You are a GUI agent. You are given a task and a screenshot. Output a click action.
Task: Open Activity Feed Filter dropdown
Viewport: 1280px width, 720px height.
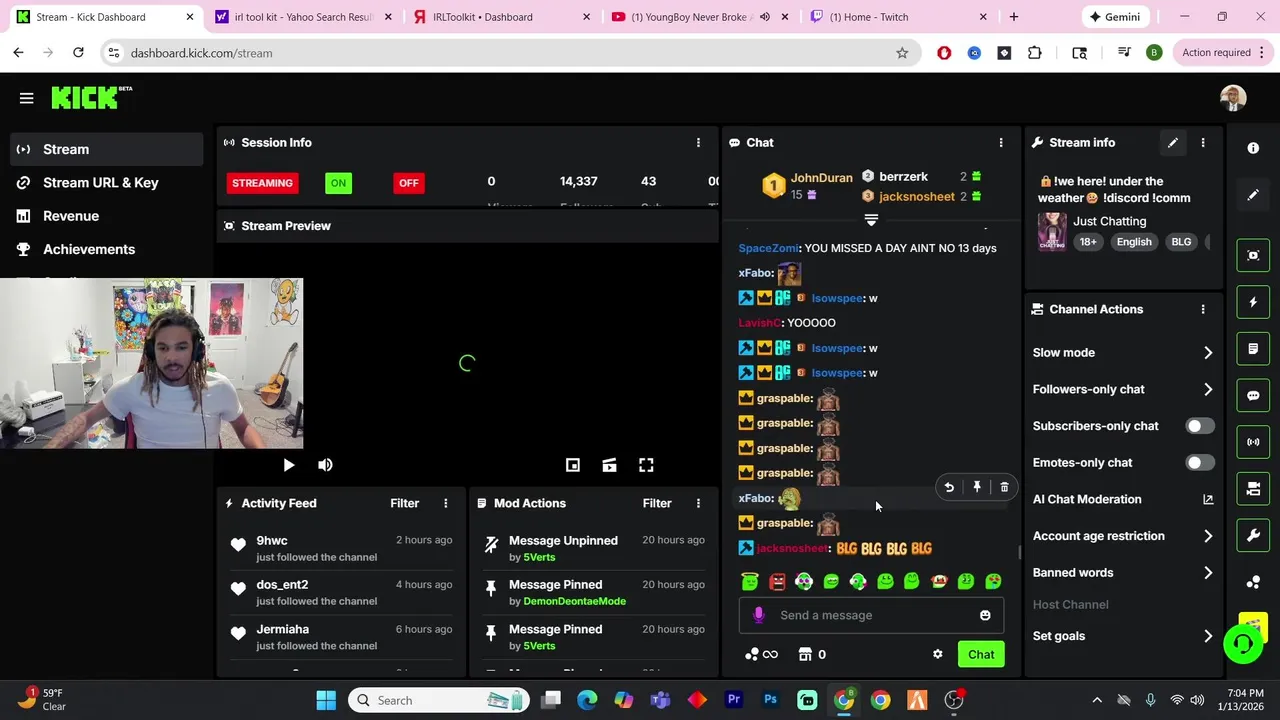point(404,503)
